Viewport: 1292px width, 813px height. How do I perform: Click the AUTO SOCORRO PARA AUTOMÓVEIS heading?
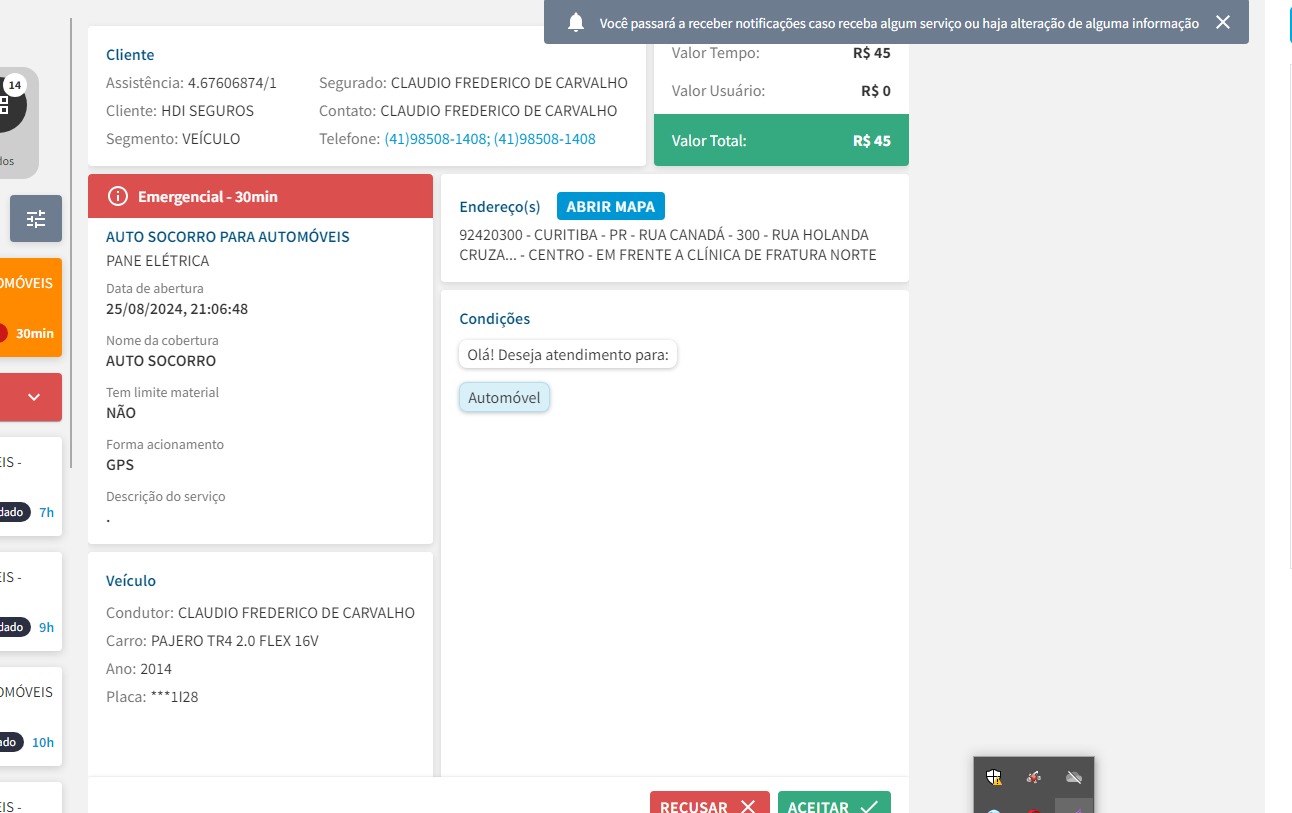[x=228, y=237]
